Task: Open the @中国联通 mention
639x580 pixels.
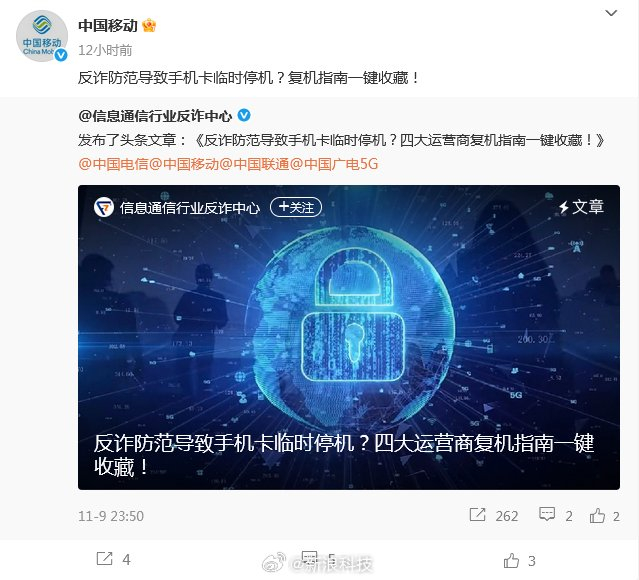Action: 255,164
